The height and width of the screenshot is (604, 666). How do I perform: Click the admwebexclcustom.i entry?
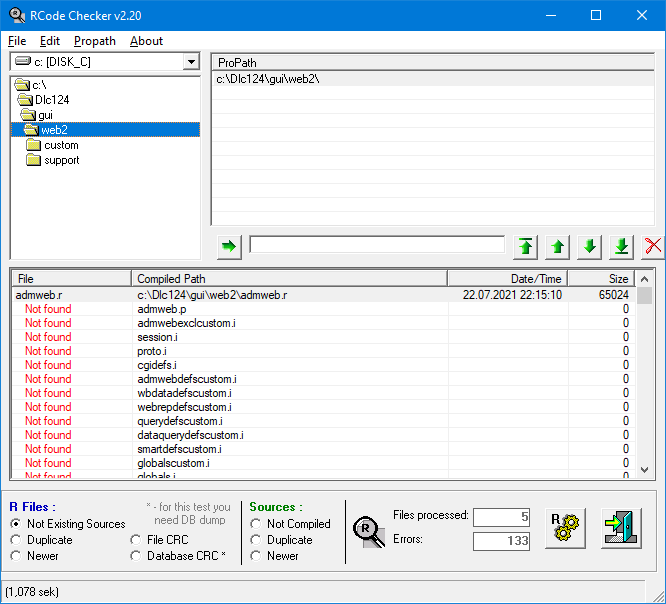click(x=186, y=323)
